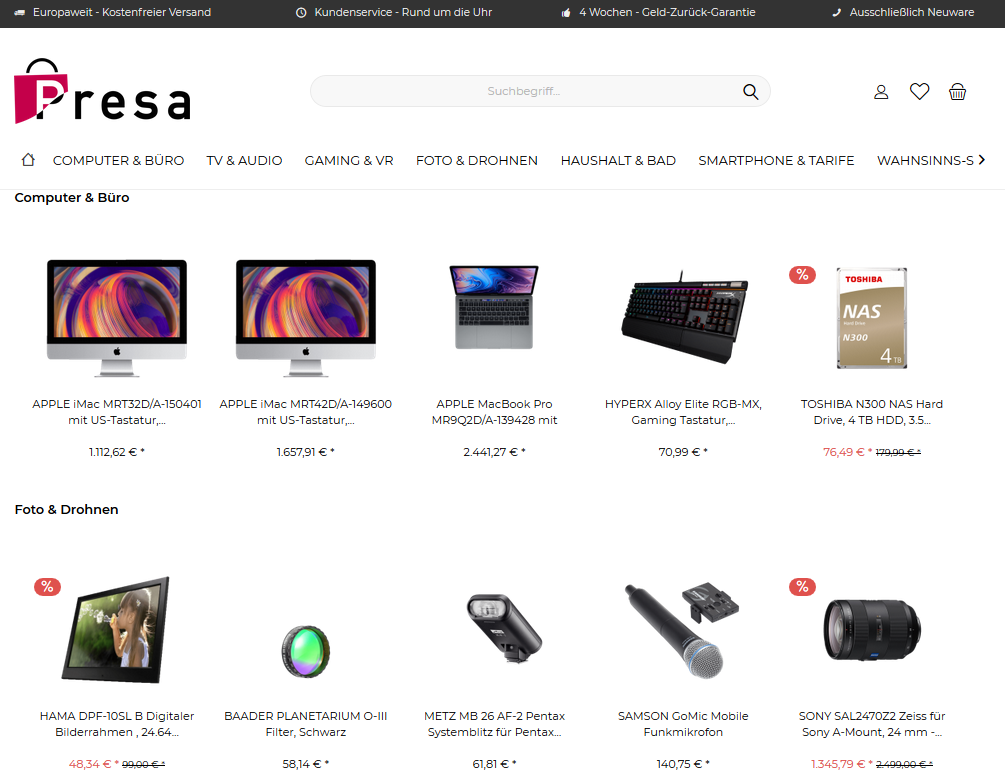Click the SAMSON GoMic microphone image
The width and height of the screenshot is (1005, 783).
click(682, 630)
